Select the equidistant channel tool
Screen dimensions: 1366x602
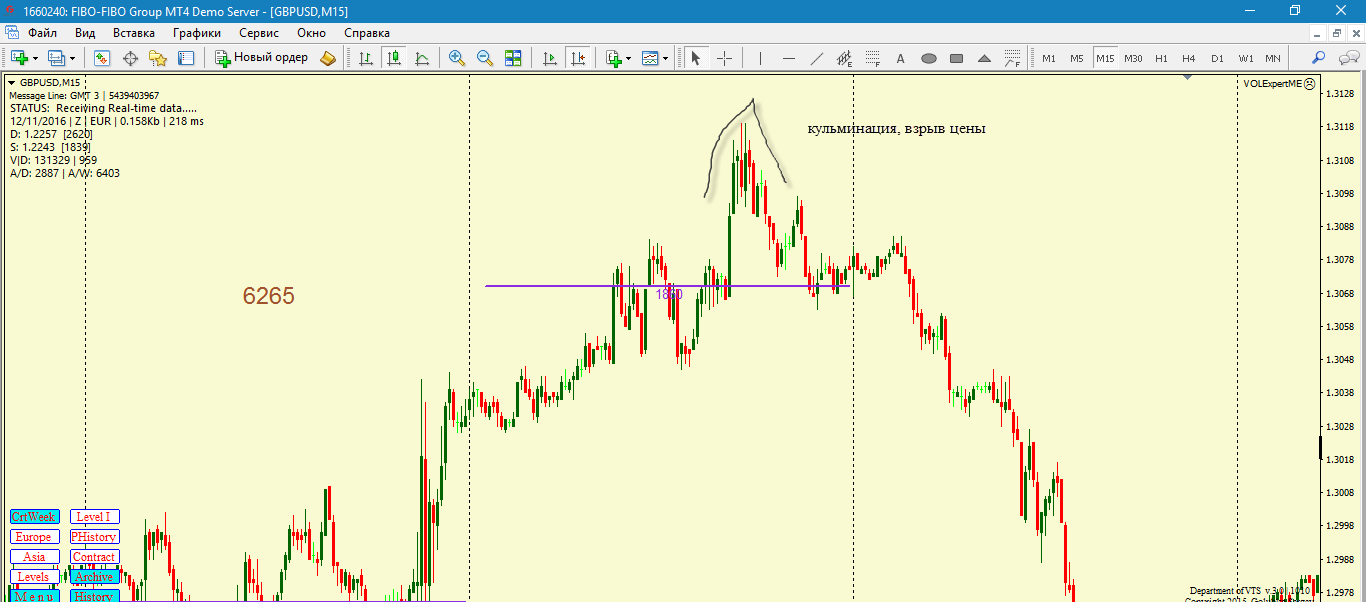pos(844,58)
